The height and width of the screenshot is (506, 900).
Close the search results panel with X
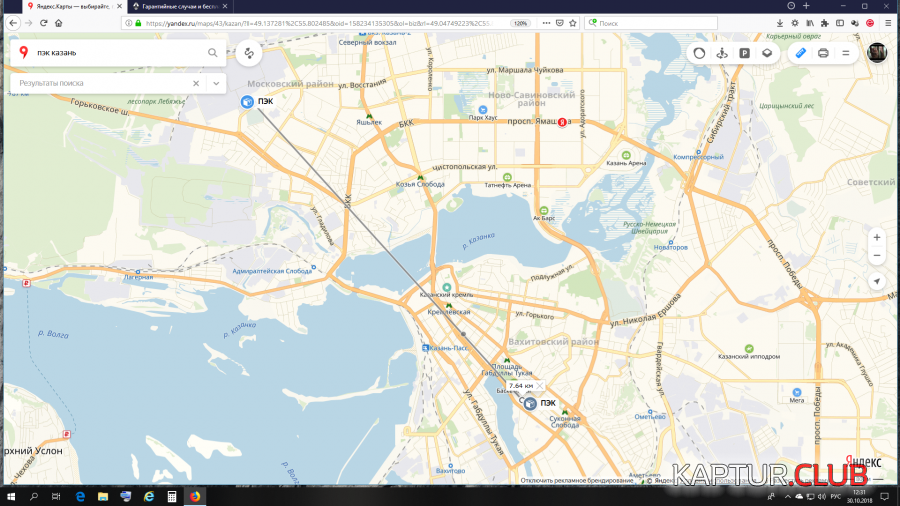[196, 83]
